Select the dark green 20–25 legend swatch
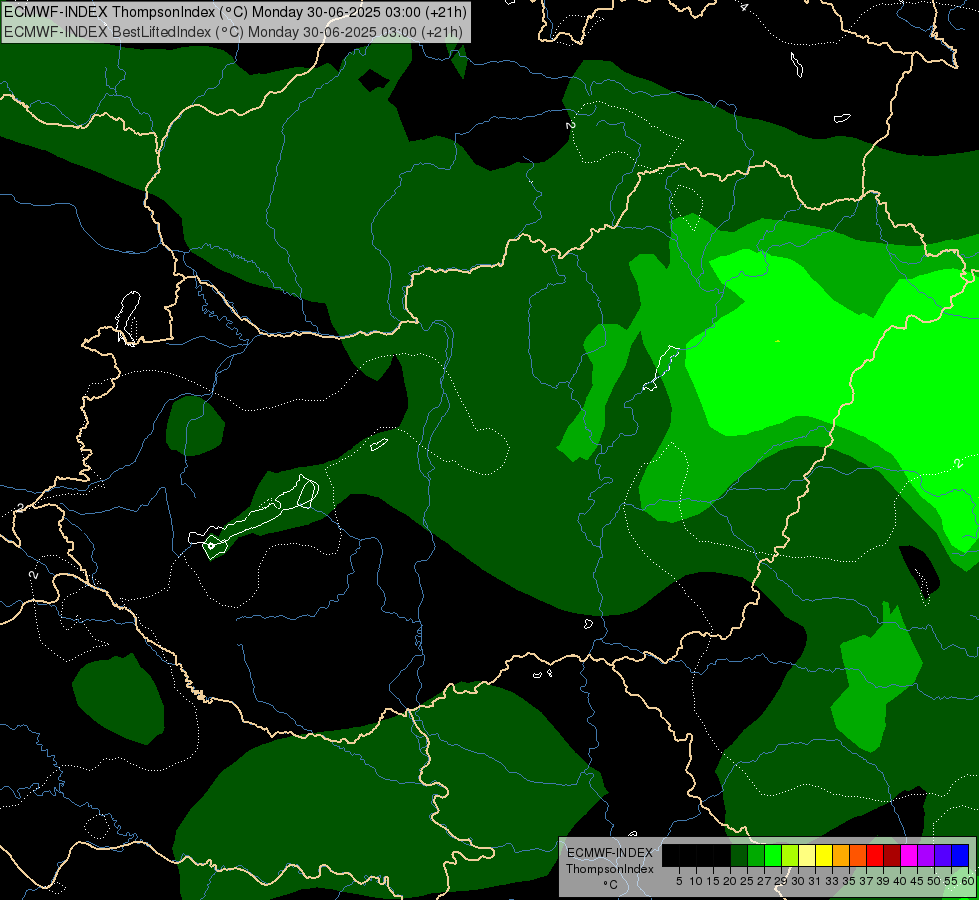This screenshot has width=979, height=900. (739, 856)
